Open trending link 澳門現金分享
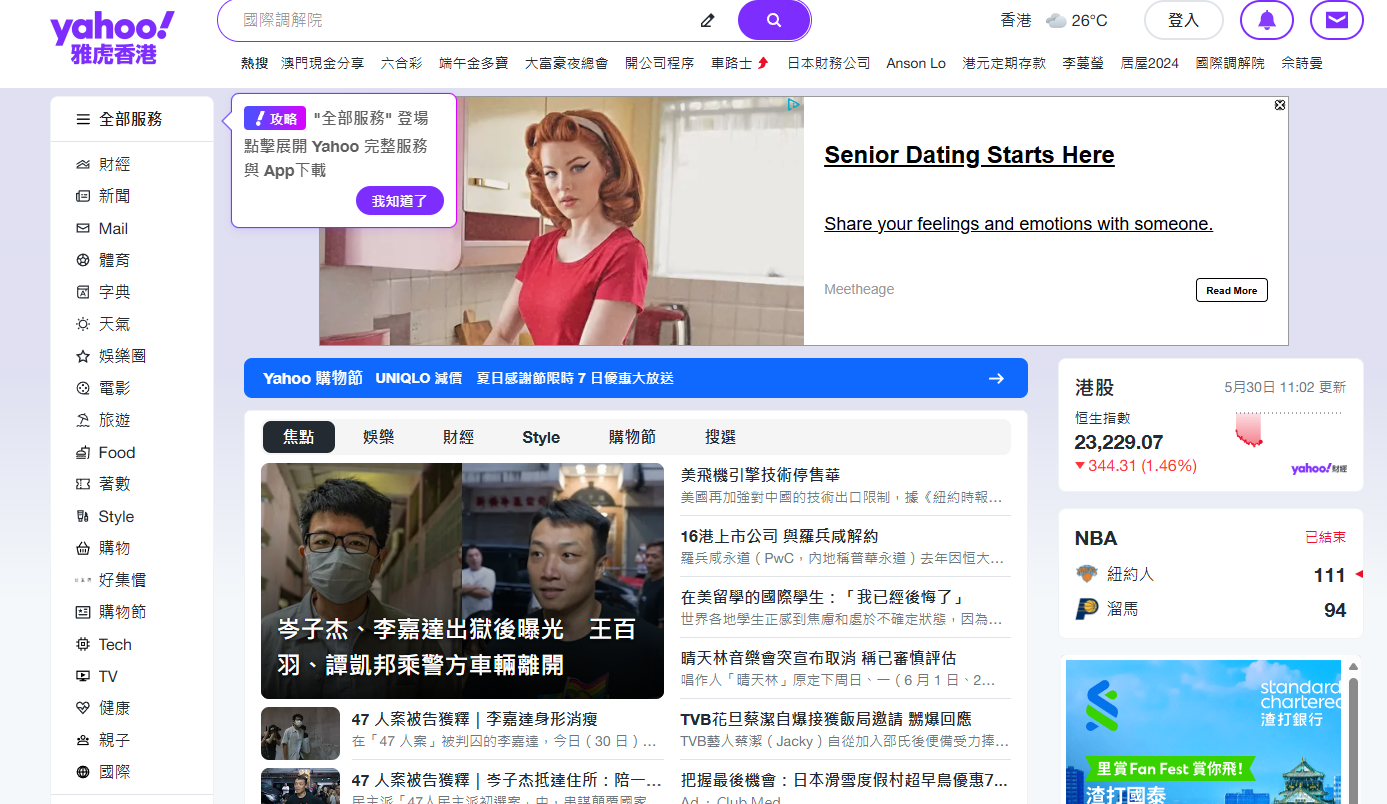1387x804 pixels. coord(323,63)
